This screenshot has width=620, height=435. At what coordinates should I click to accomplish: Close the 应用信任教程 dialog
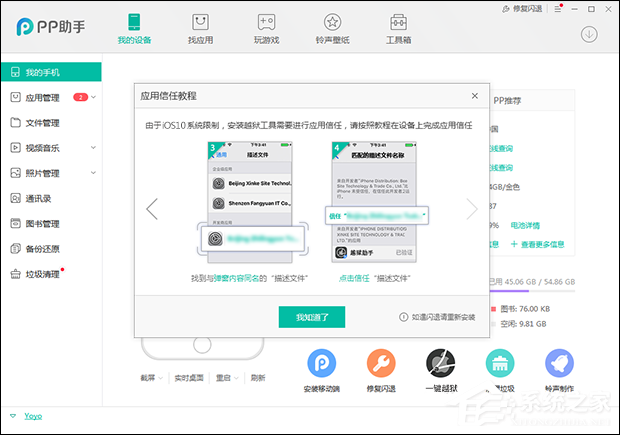coord(475,96)
